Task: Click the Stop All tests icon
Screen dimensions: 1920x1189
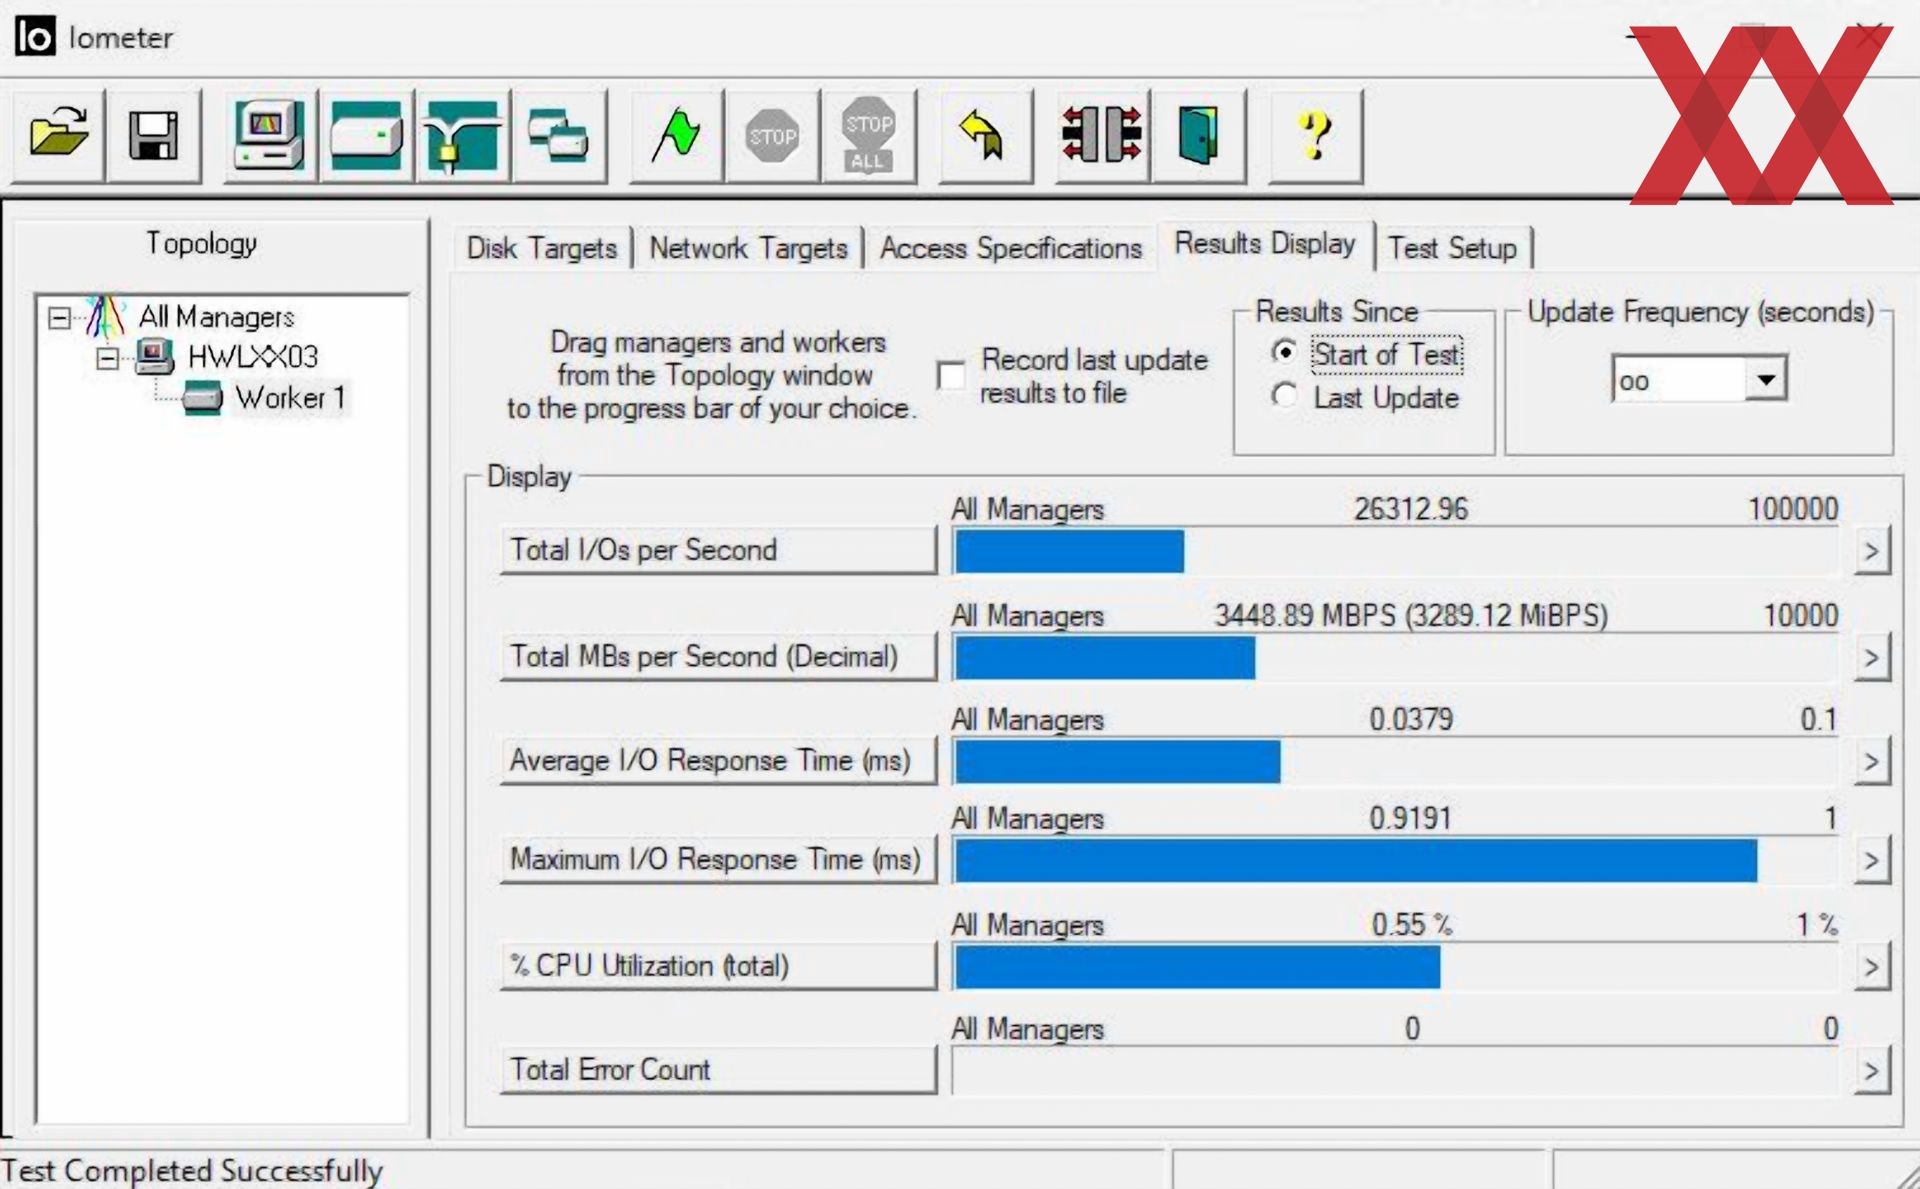Action: point(868,135)
